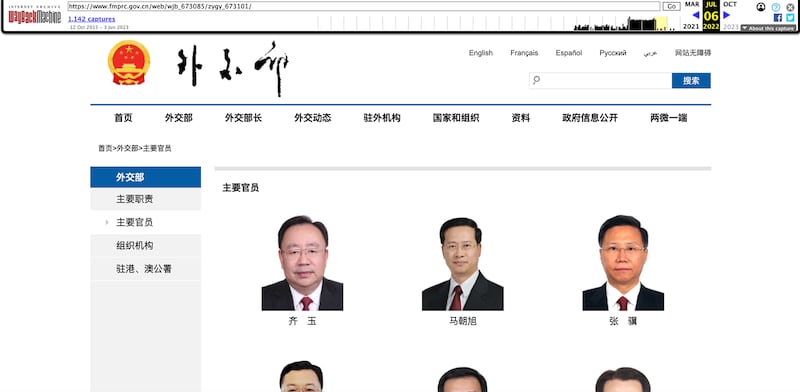Image resolution: width=800 pixels, height=392 pixels.
Task: Click the national emblem logo
Action: point(129,63)
